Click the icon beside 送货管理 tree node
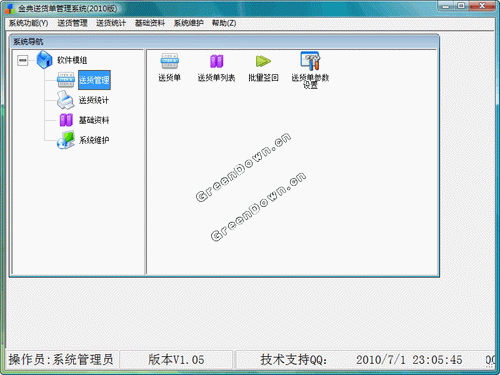 point(66,80)
